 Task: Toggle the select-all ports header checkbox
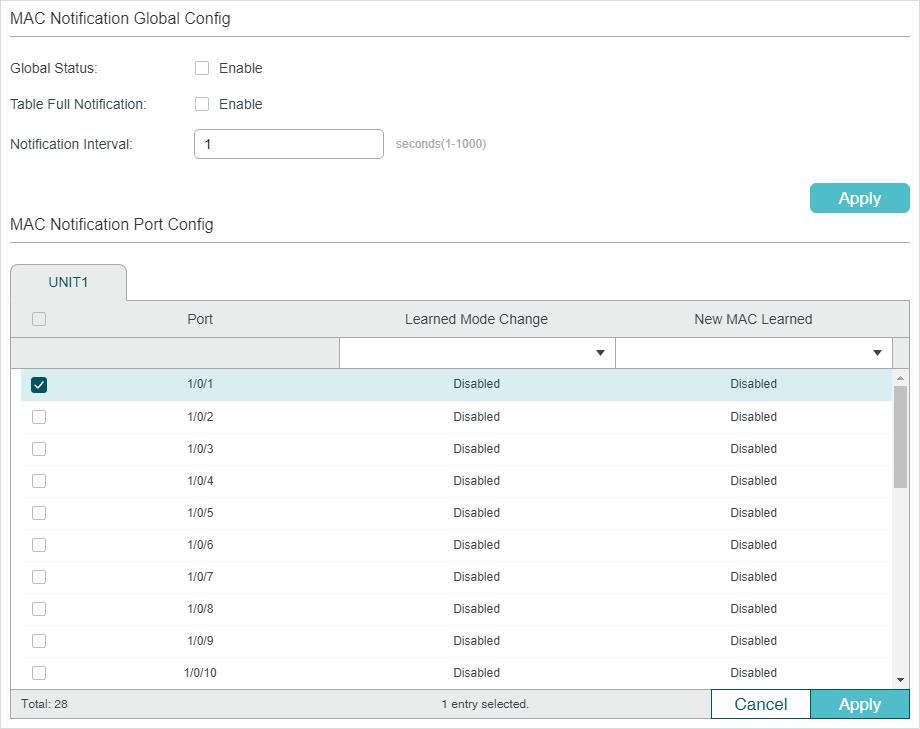(39, 320)
